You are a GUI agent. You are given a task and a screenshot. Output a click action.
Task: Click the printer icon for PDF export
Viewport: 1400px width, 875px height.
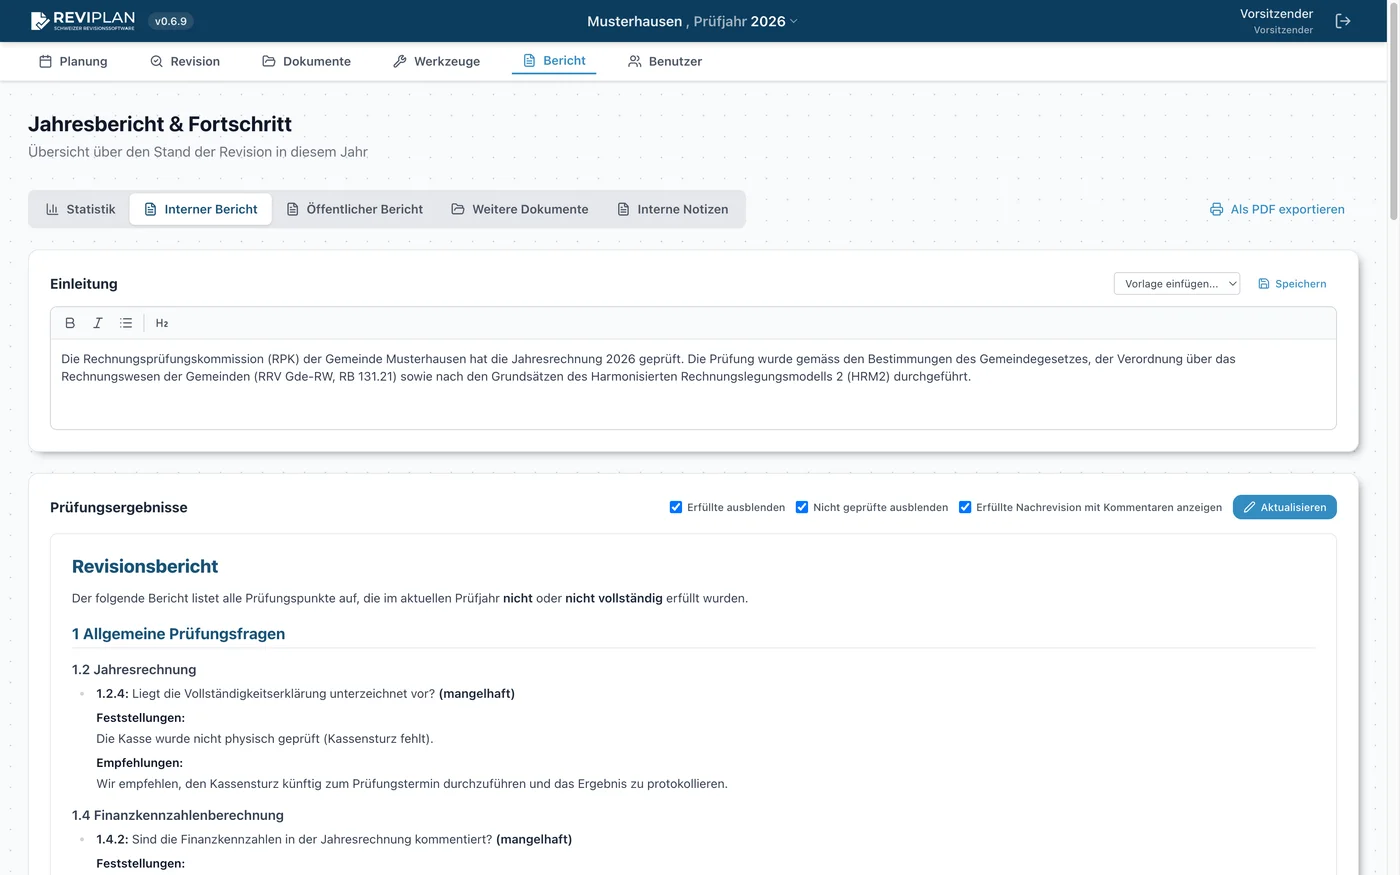coord(1216,209)
